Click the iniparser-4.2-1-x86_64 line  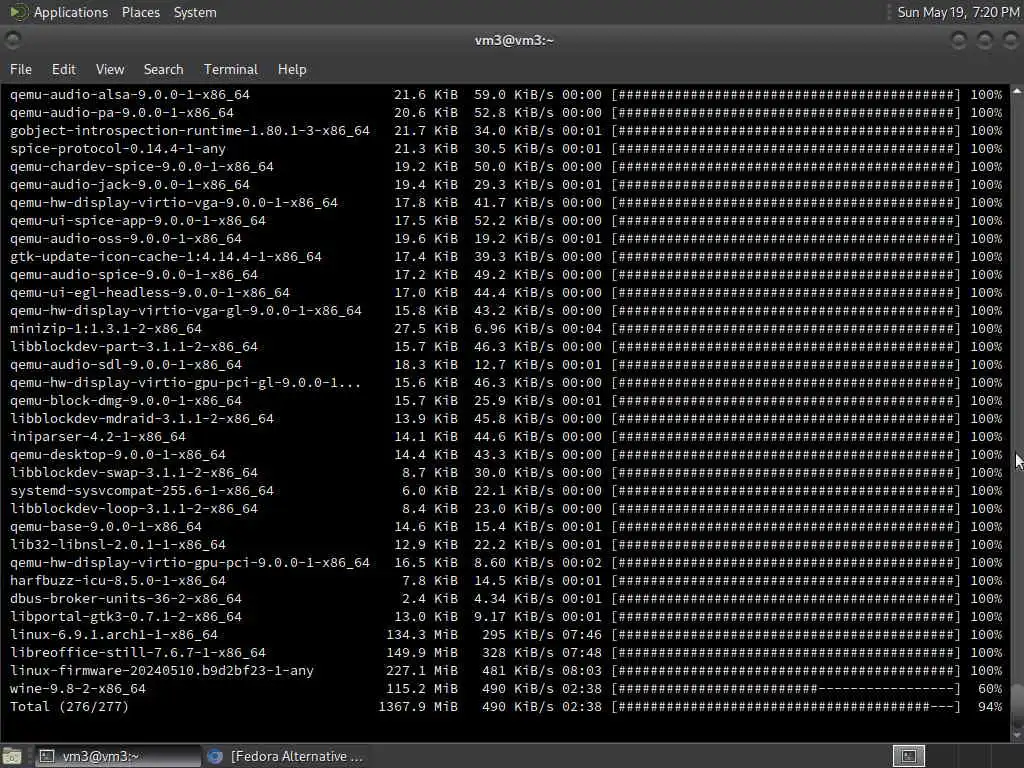(x=506, y=437)
